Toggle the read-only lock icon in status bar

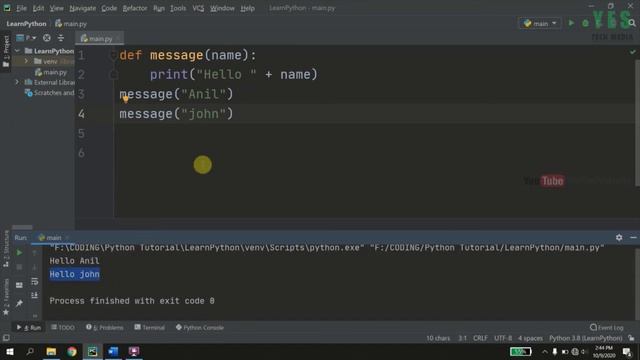(631, 338)
